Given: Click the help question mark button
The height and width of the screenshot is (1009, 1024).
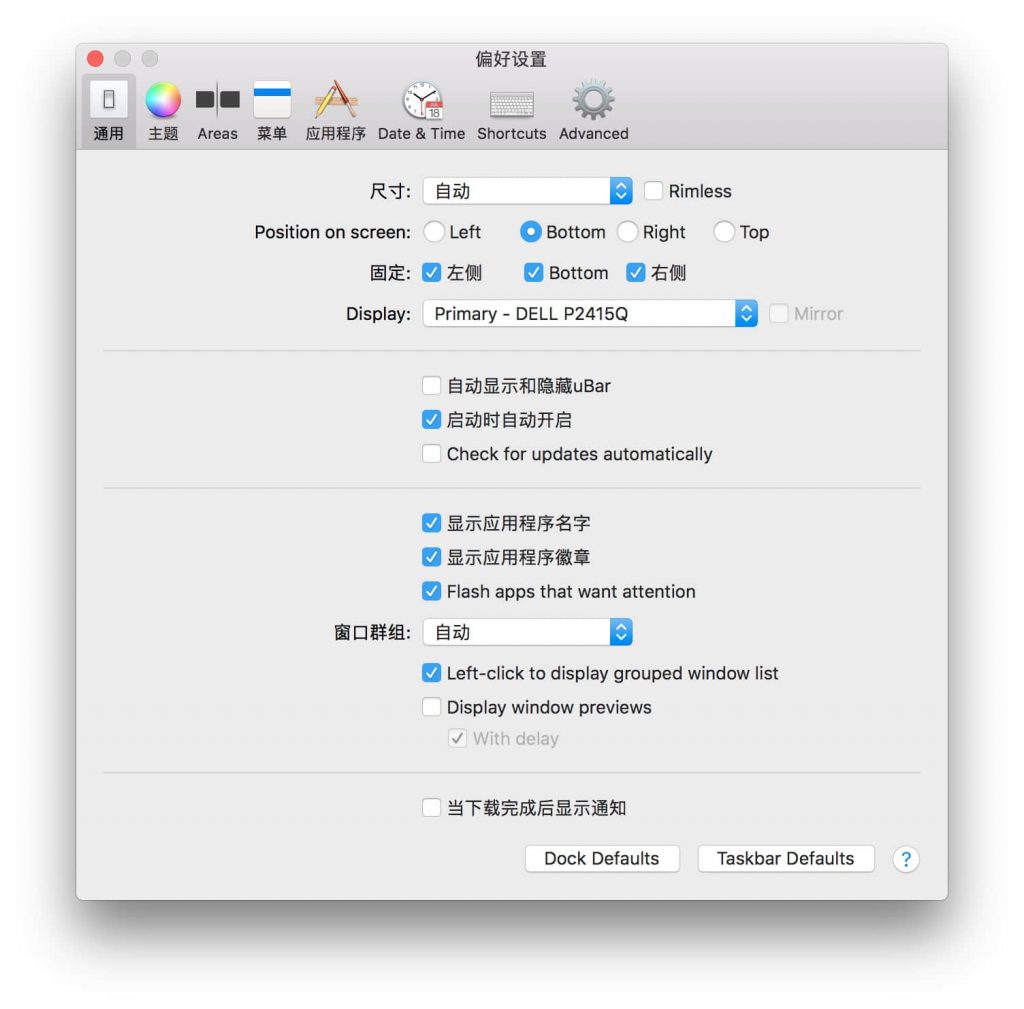Looking at the screenshot, I should click(x=905, y=859).
